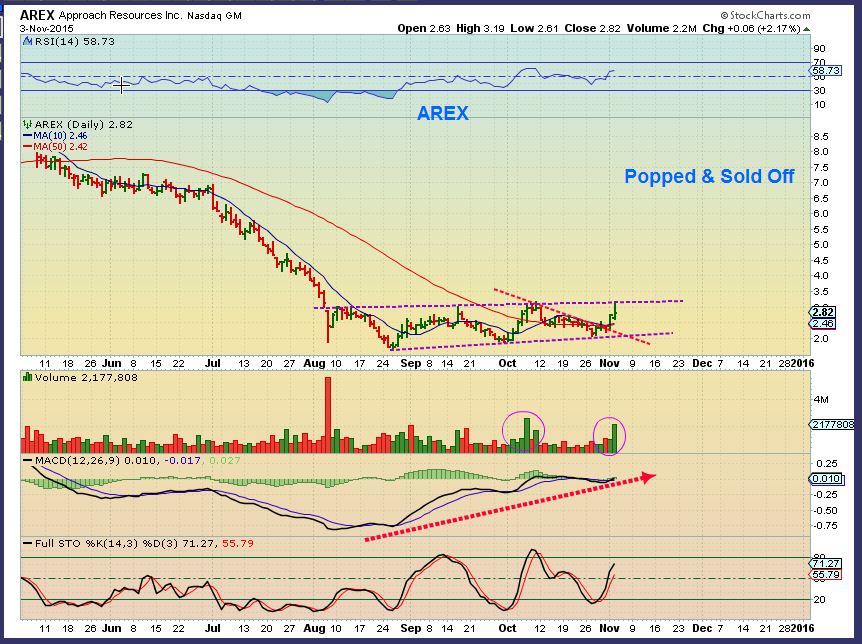The height and width of the screenshot is (644, 862).
Task: Click the 'Approach Resources Inc.' company name
Action: click(120, 15)
